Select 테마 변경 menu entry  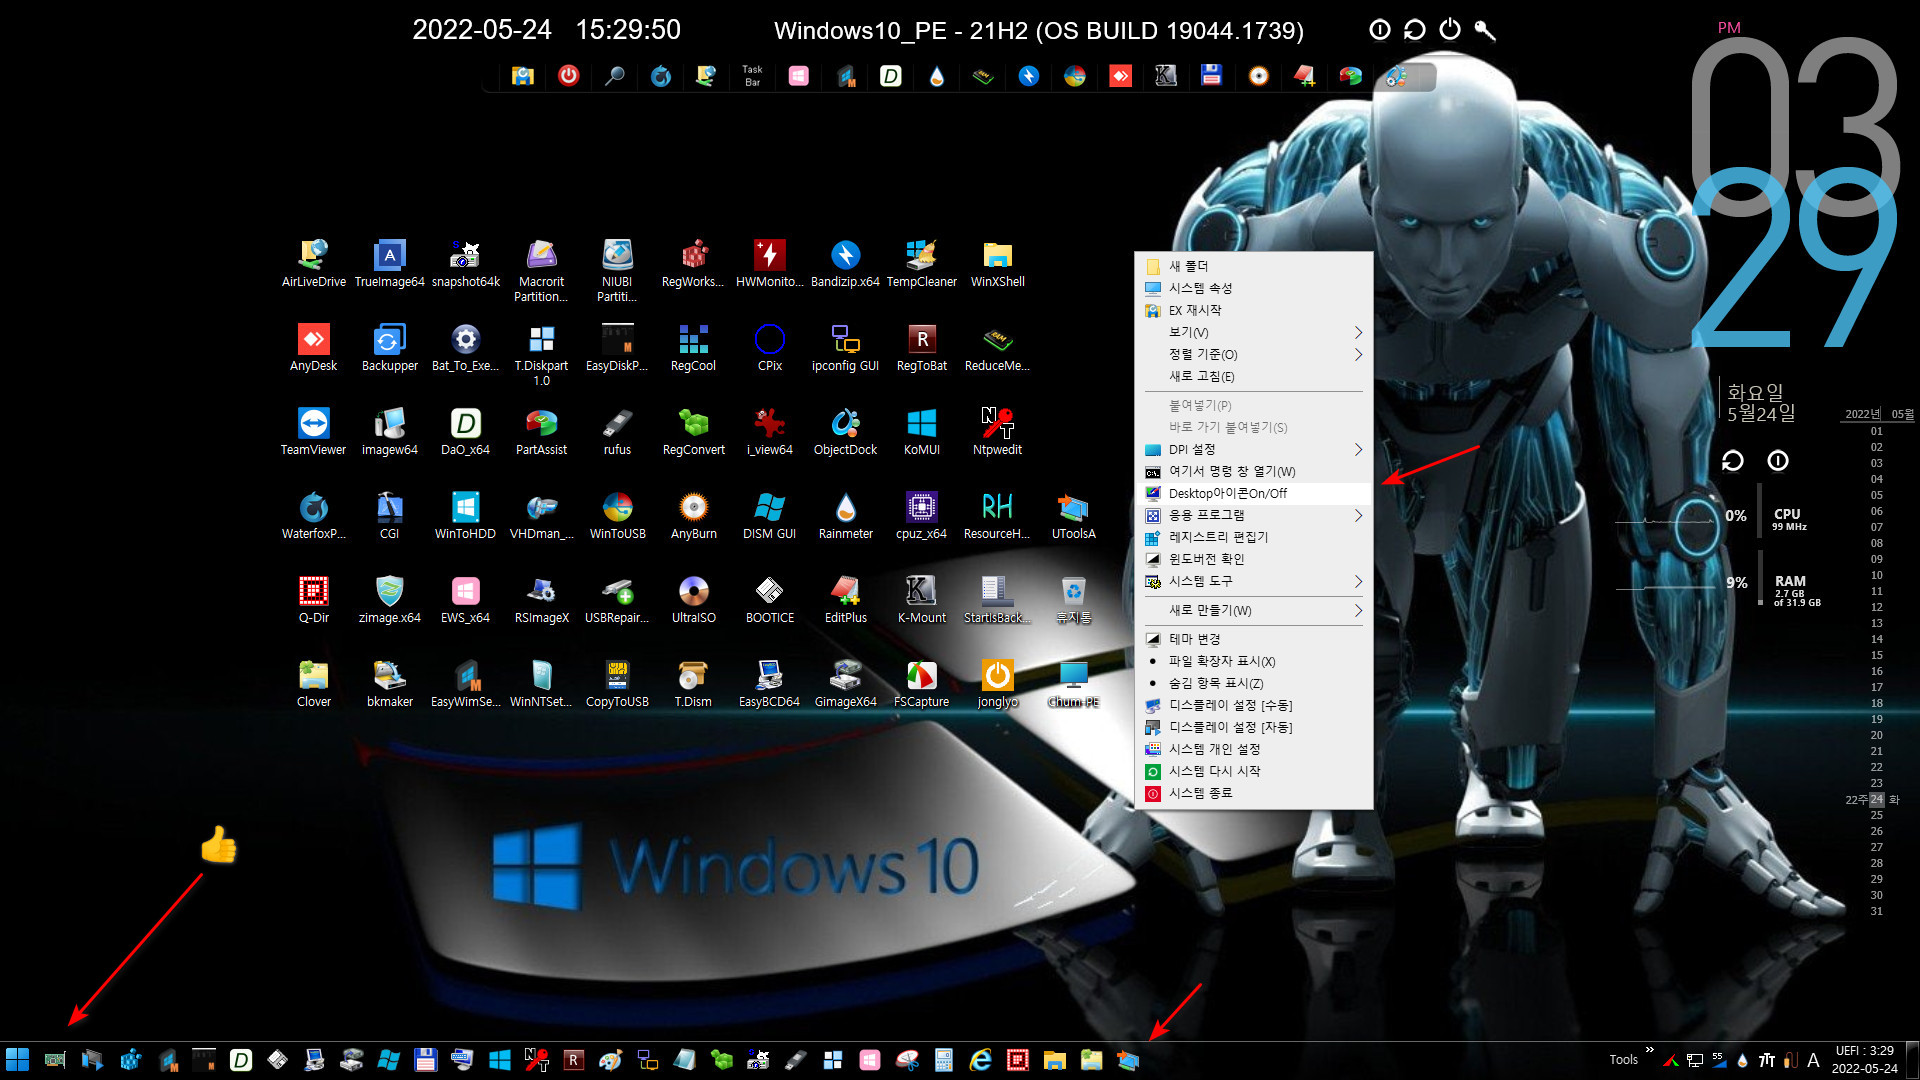1254,639
